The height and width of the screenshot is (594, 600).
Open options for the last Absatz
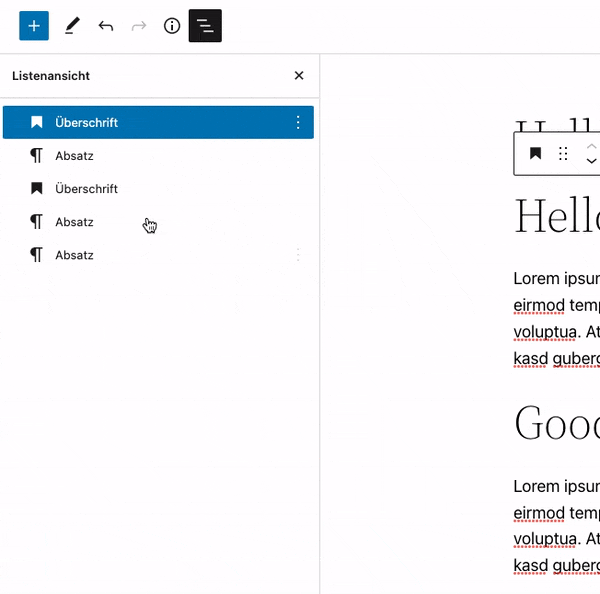[x=297, y=255]
